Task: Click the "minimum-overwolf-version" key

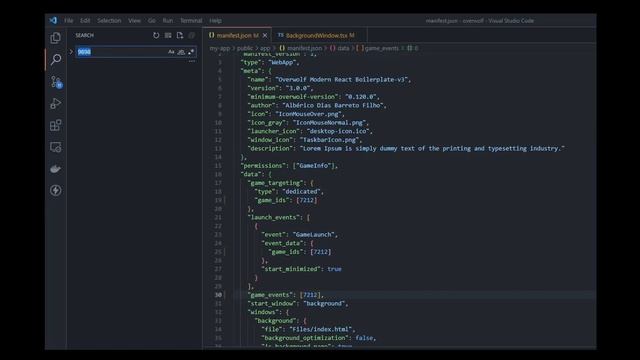Action: [x=293, y=97]
